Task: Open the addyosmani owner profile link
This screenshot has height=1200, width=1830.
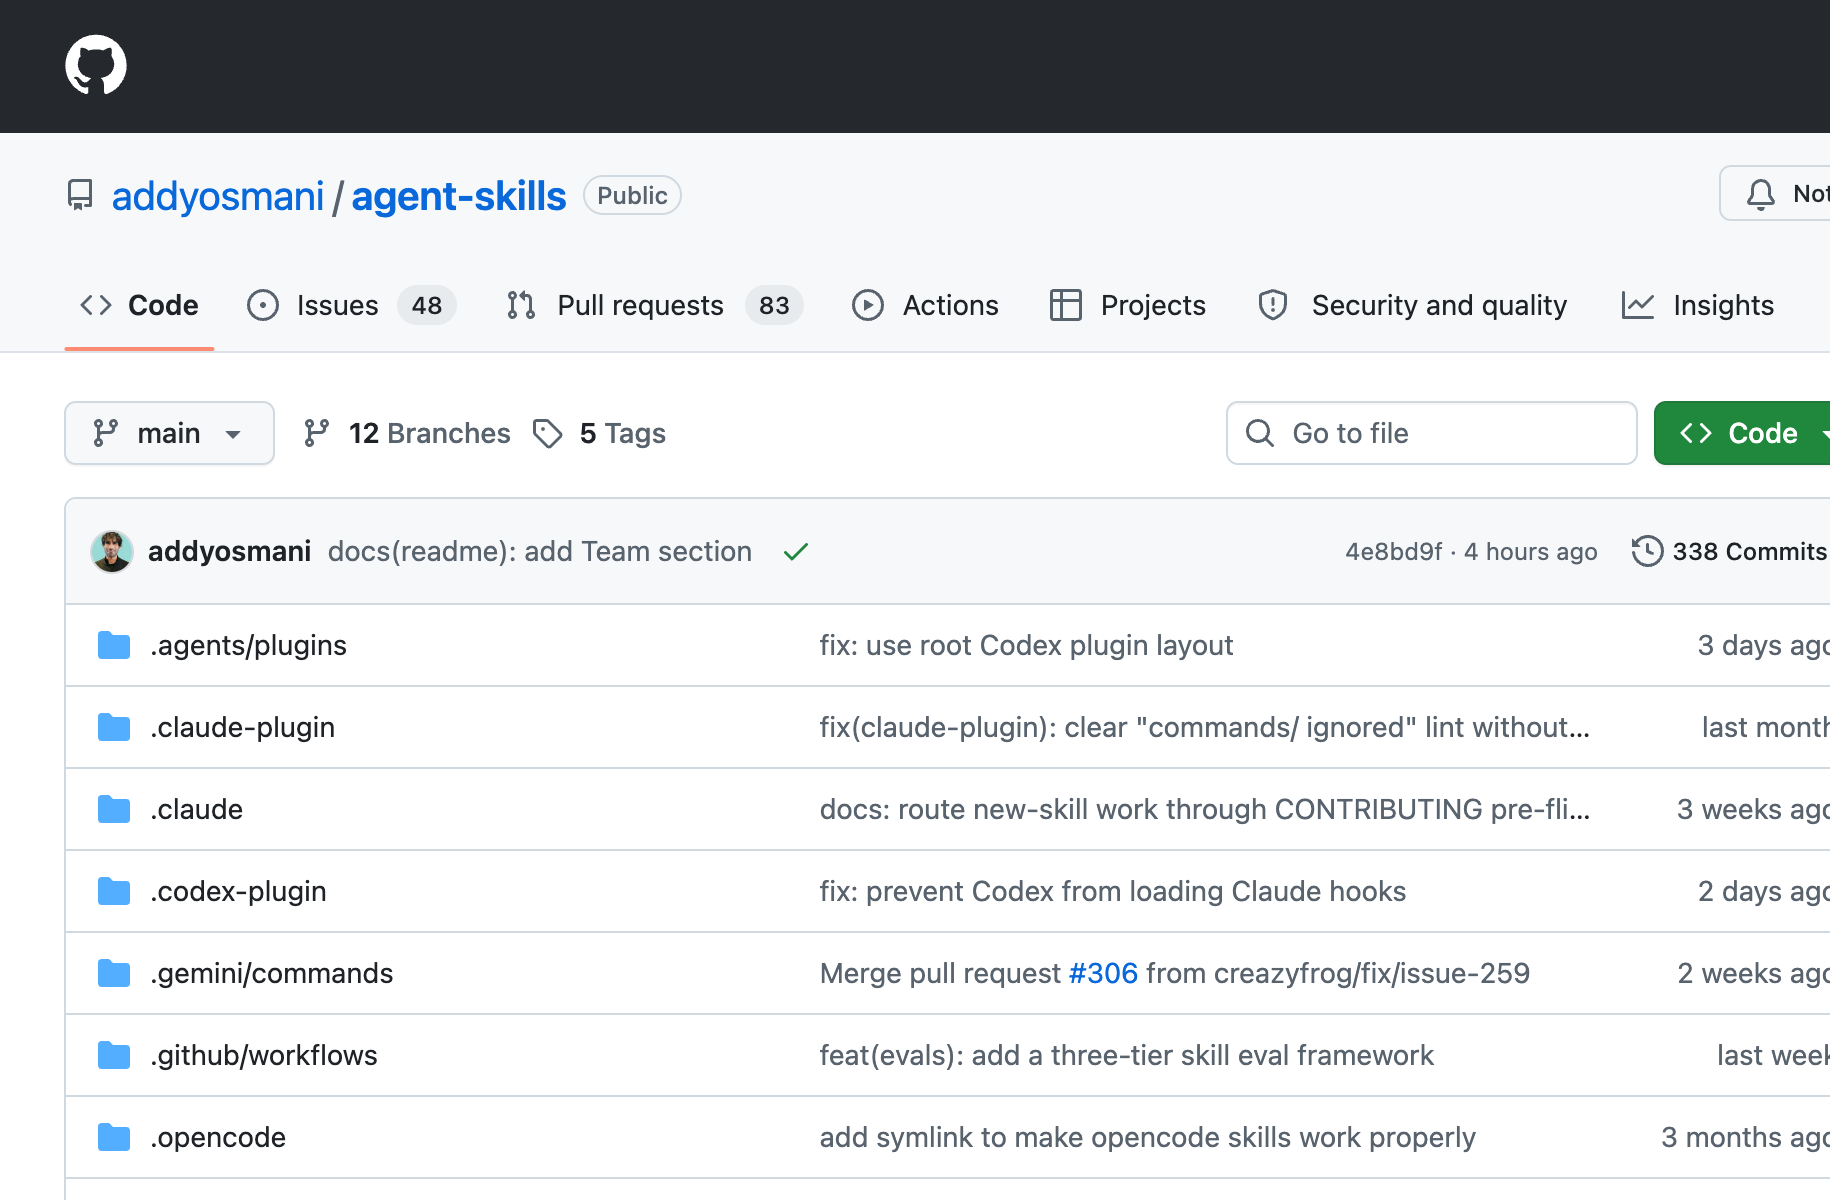Action: [218, 196]
